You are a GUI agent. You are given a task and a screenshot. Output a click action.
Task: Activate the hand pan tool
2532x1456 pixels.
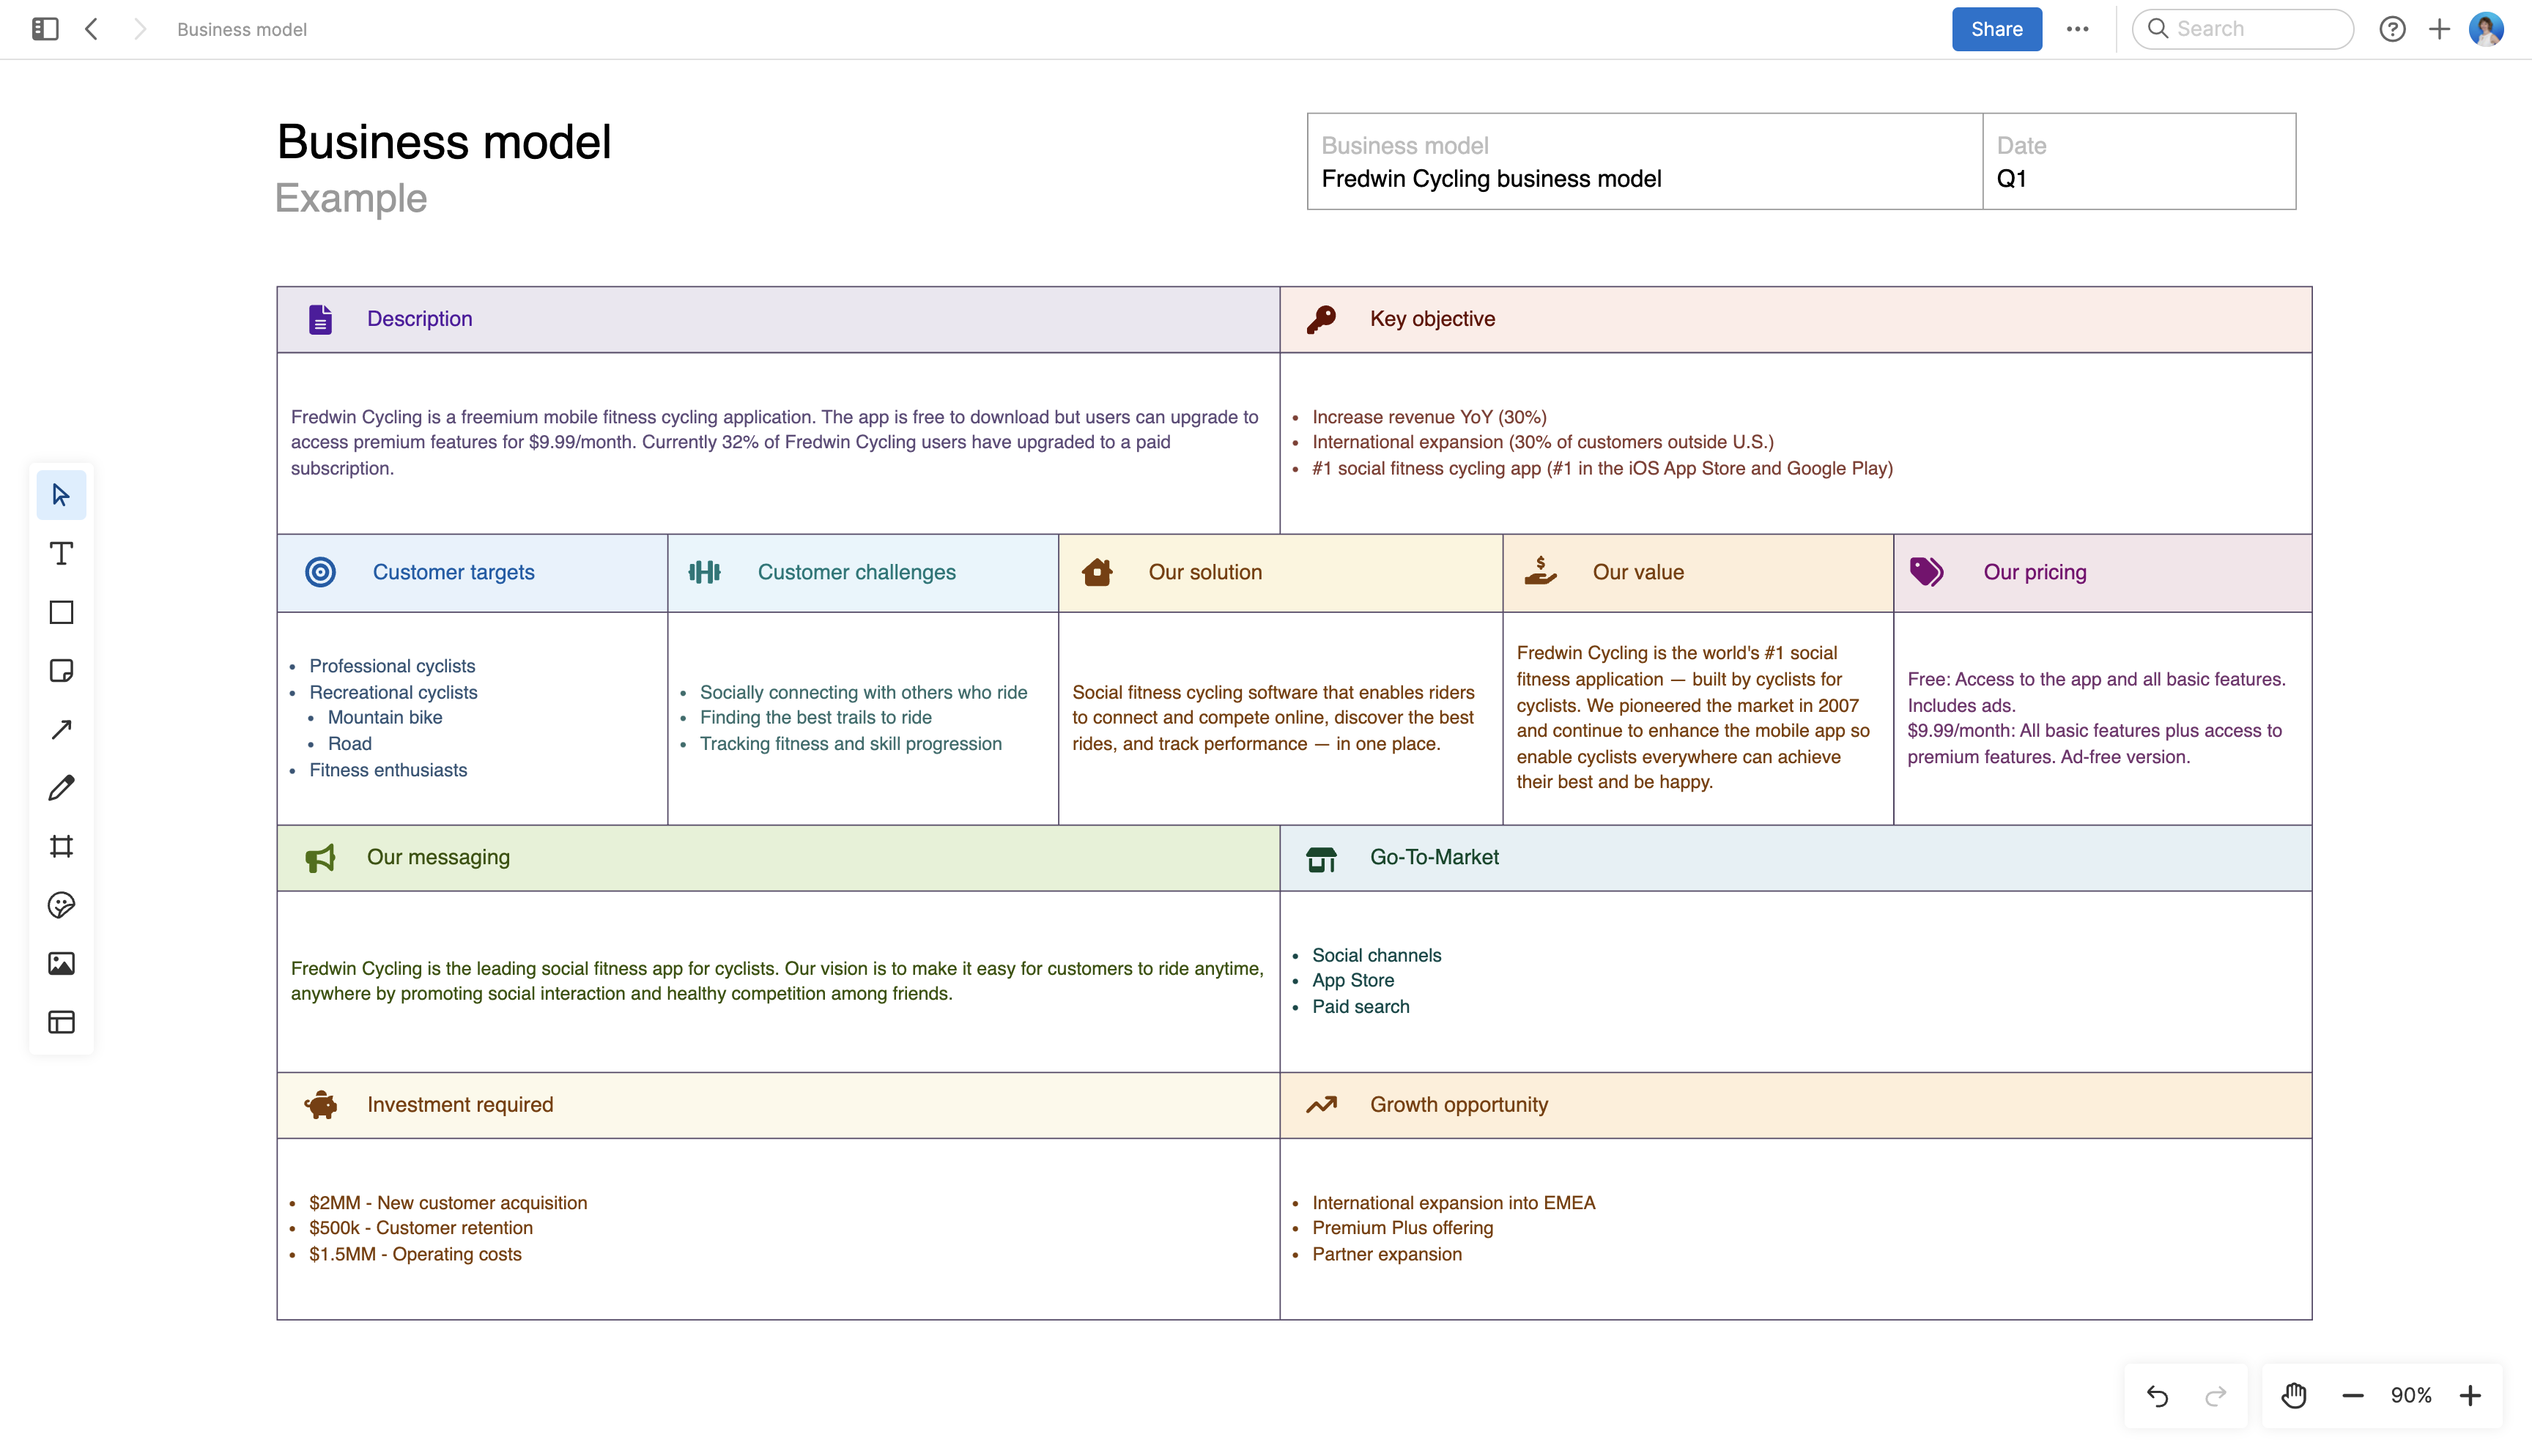click(2293, 1395)
